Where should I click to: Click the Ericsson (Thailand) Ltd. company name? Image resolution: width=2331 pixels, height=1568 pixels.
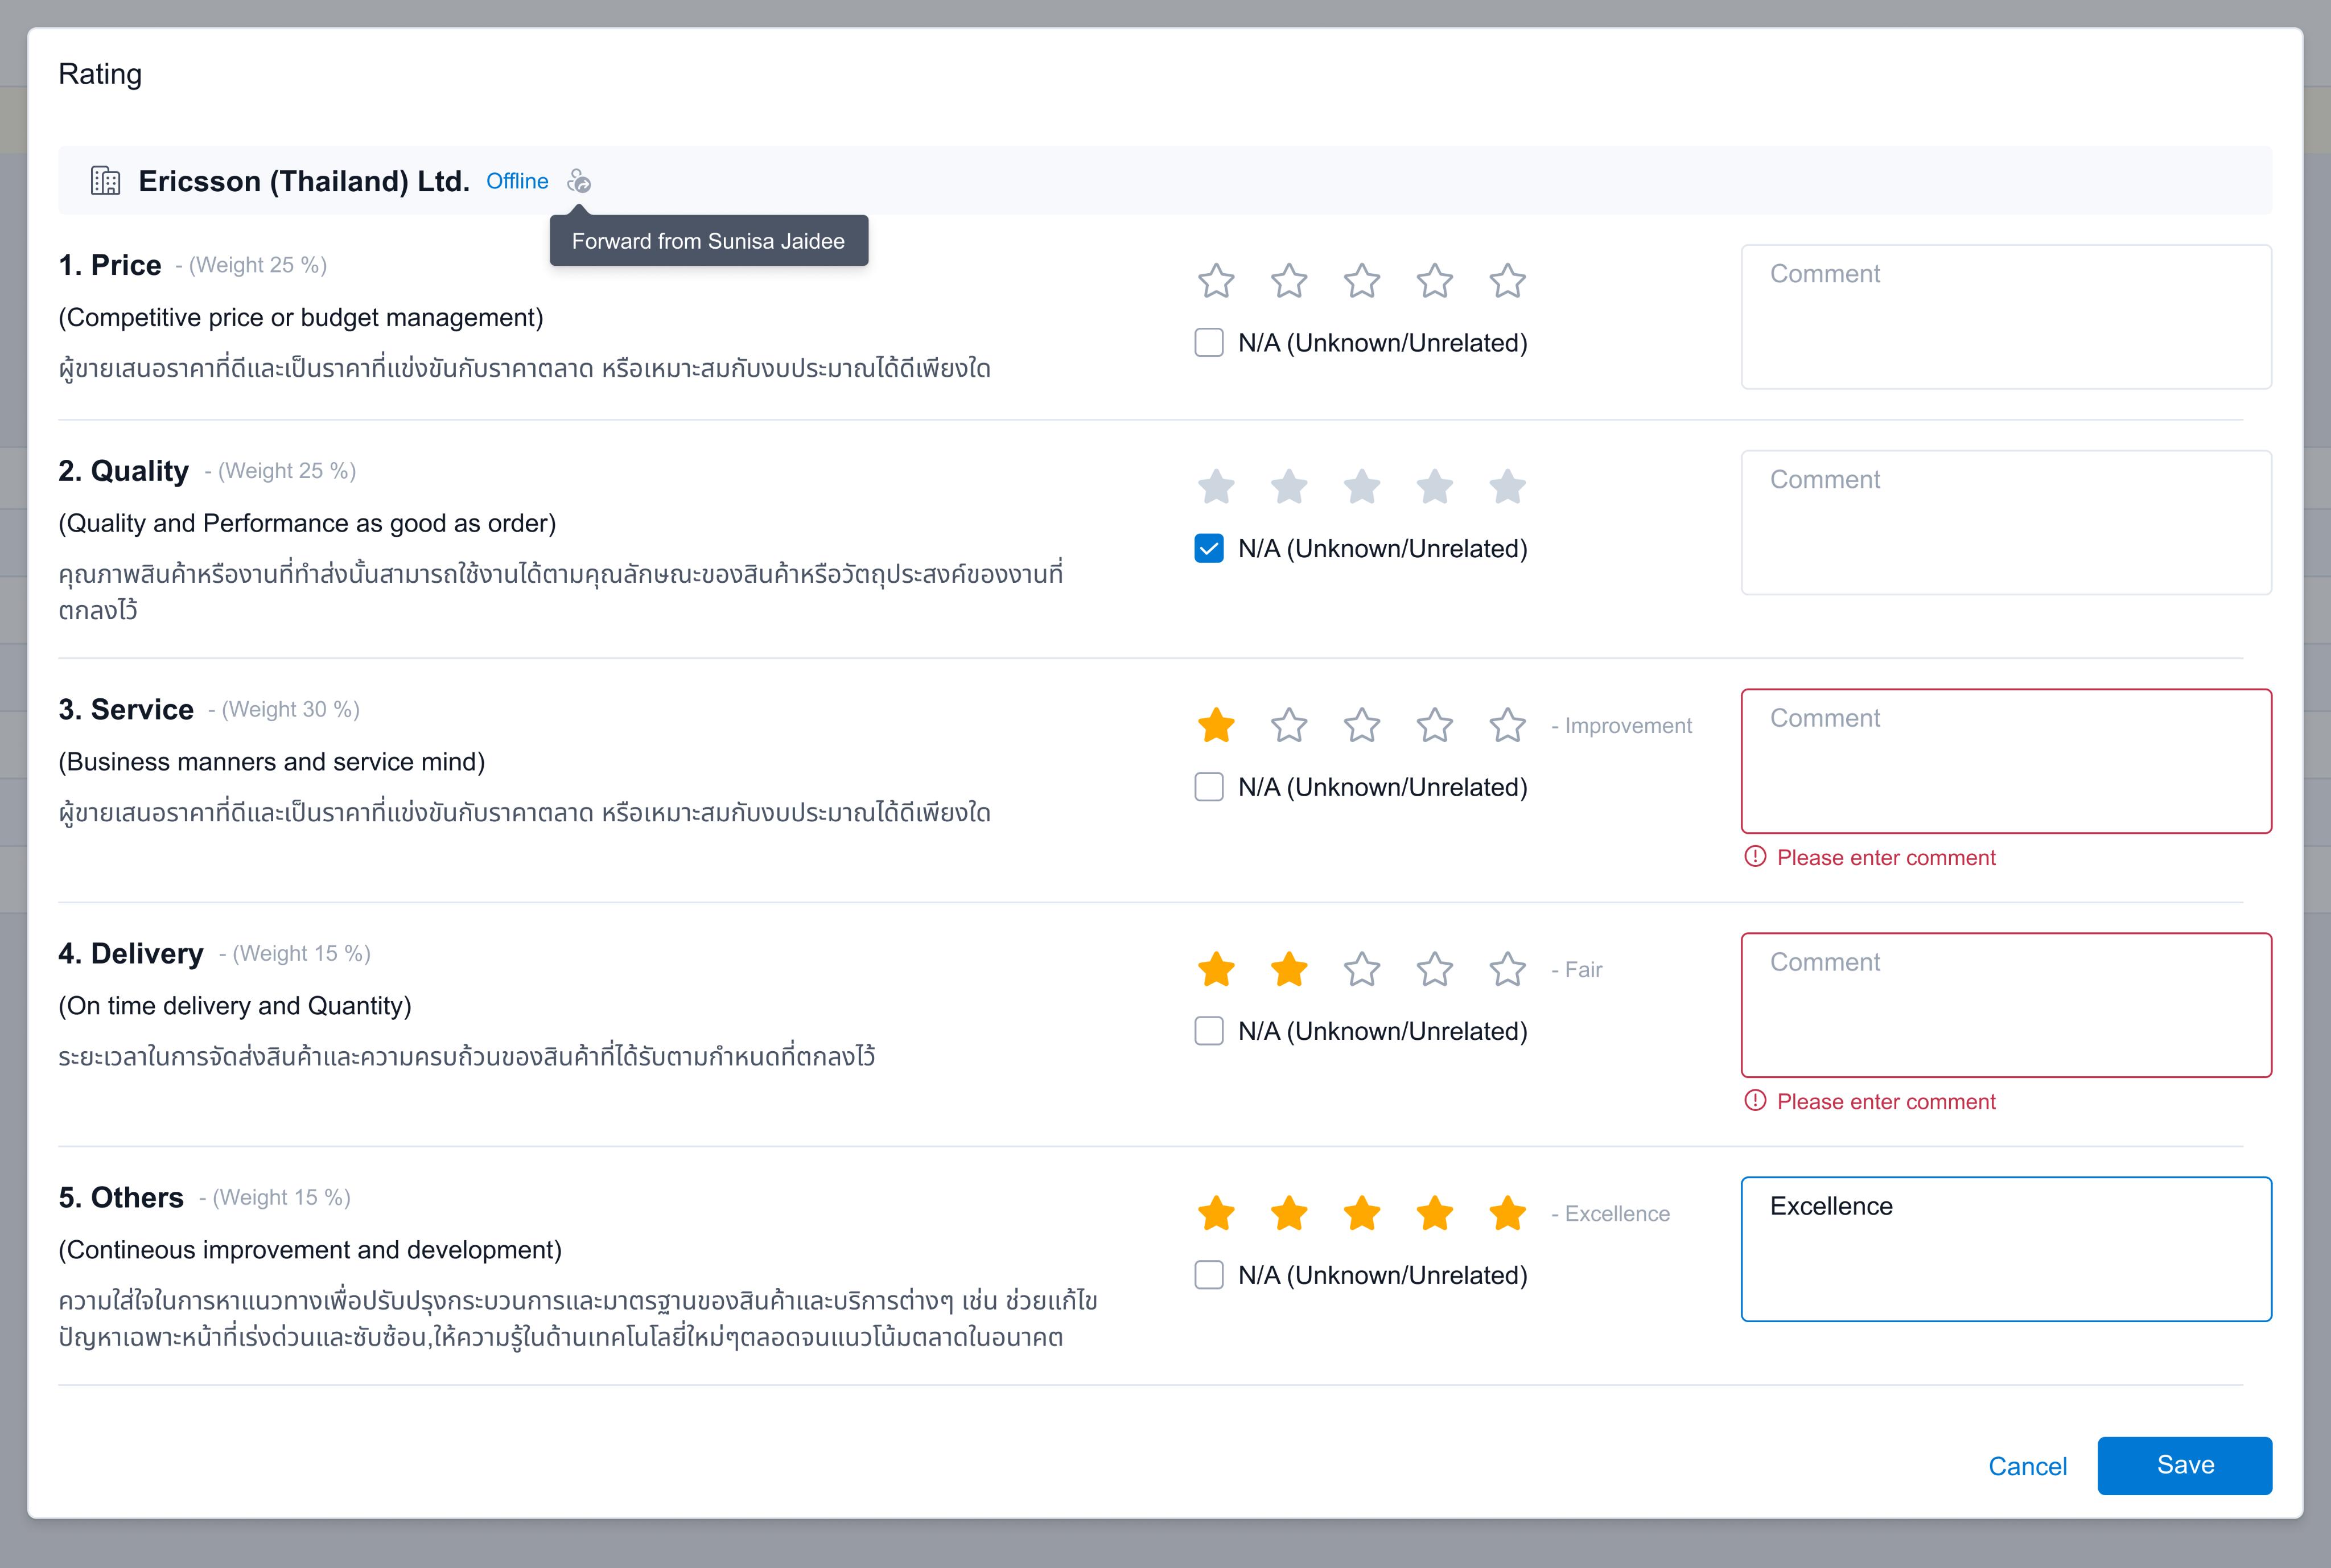click(x=304, y=181)
